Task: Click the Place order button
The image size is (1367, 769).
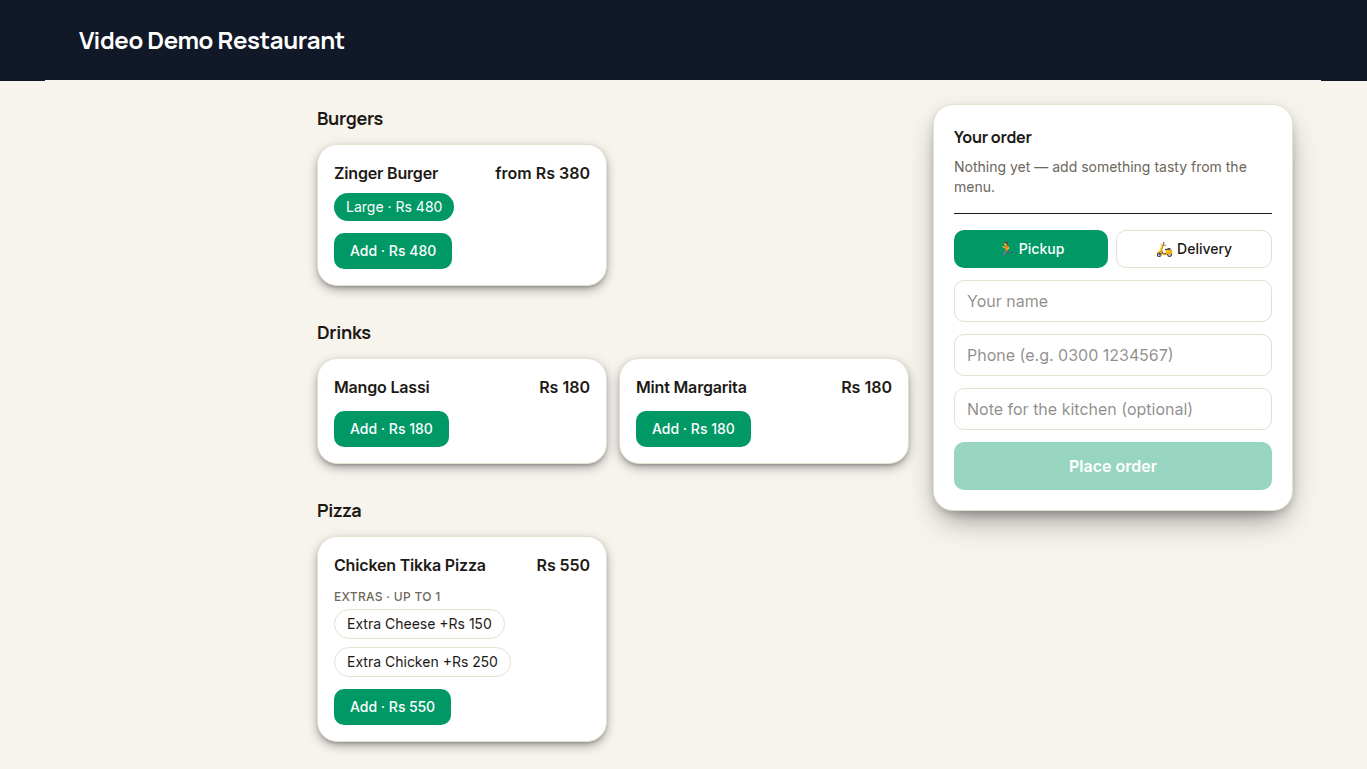Action: point(1113,466)
